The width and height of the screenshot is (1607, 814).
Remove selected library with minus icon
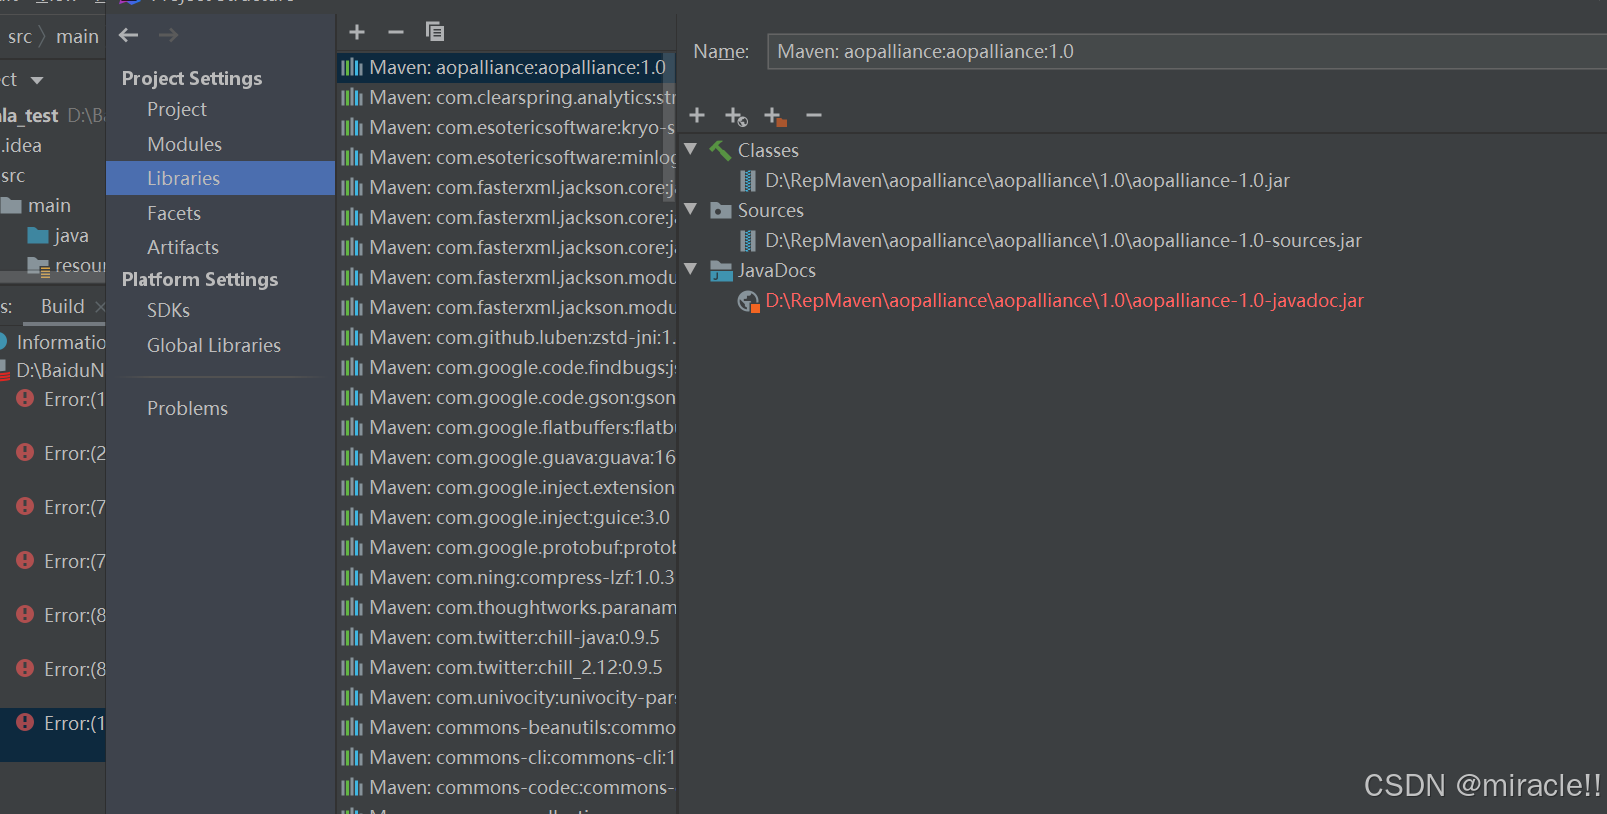[x=396, y=32]
